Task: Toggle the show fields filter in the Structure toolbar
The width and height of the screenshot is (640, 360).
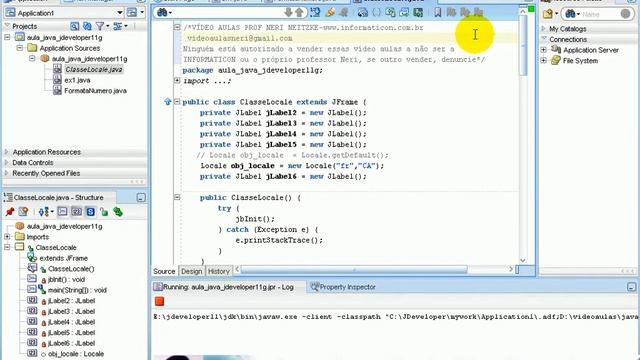Action: (76, 211)
